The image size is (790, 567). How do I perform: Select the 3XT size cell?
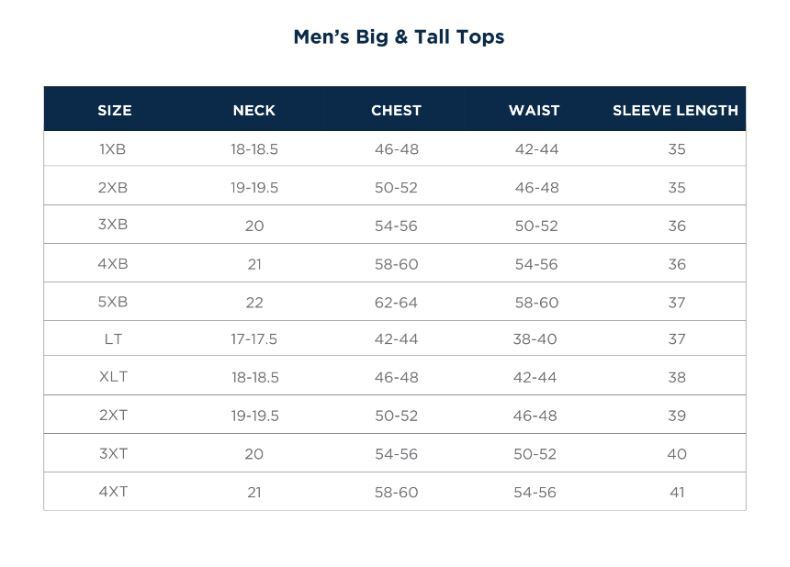click(x=113, y=454)
